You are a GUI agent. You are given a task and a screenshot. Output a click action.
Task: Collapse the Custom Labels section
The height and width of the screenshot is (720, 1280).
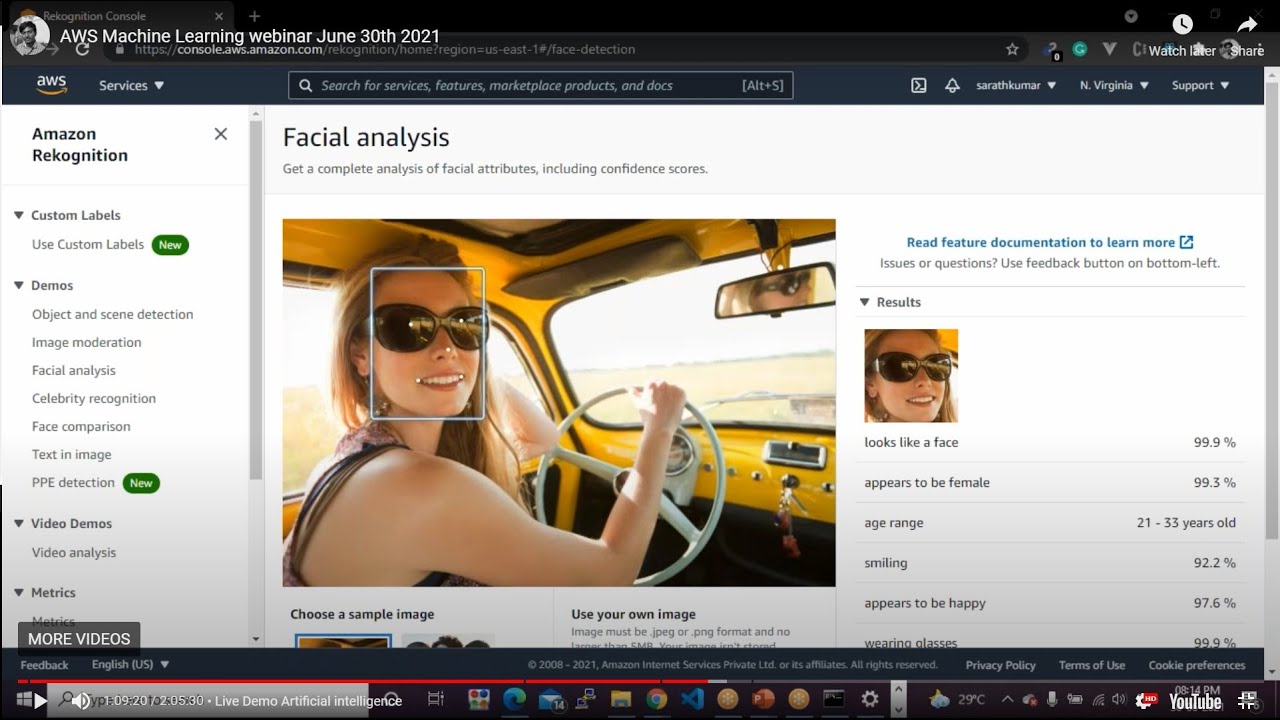pyautogui.click(x=18, y=215)
